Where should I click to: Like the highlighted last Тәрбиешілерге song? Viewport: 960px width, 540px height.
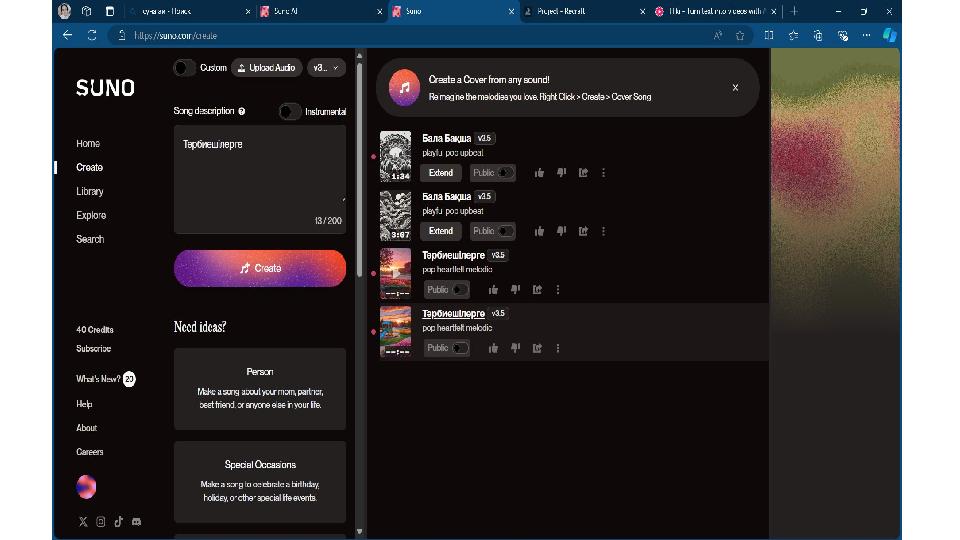coord(493,348)
